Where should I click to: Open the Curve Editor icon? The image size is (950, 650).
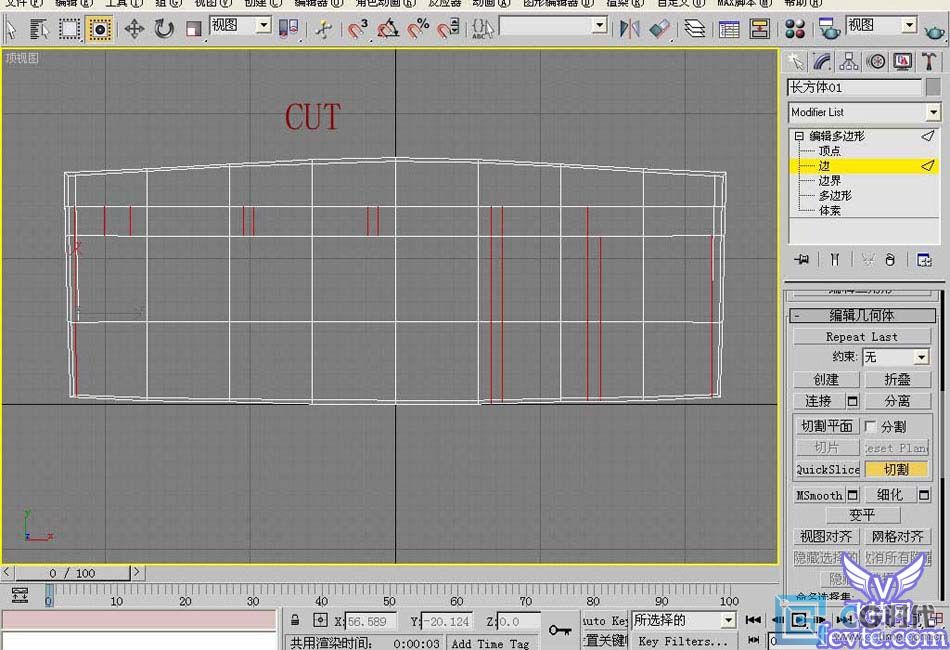729,28
